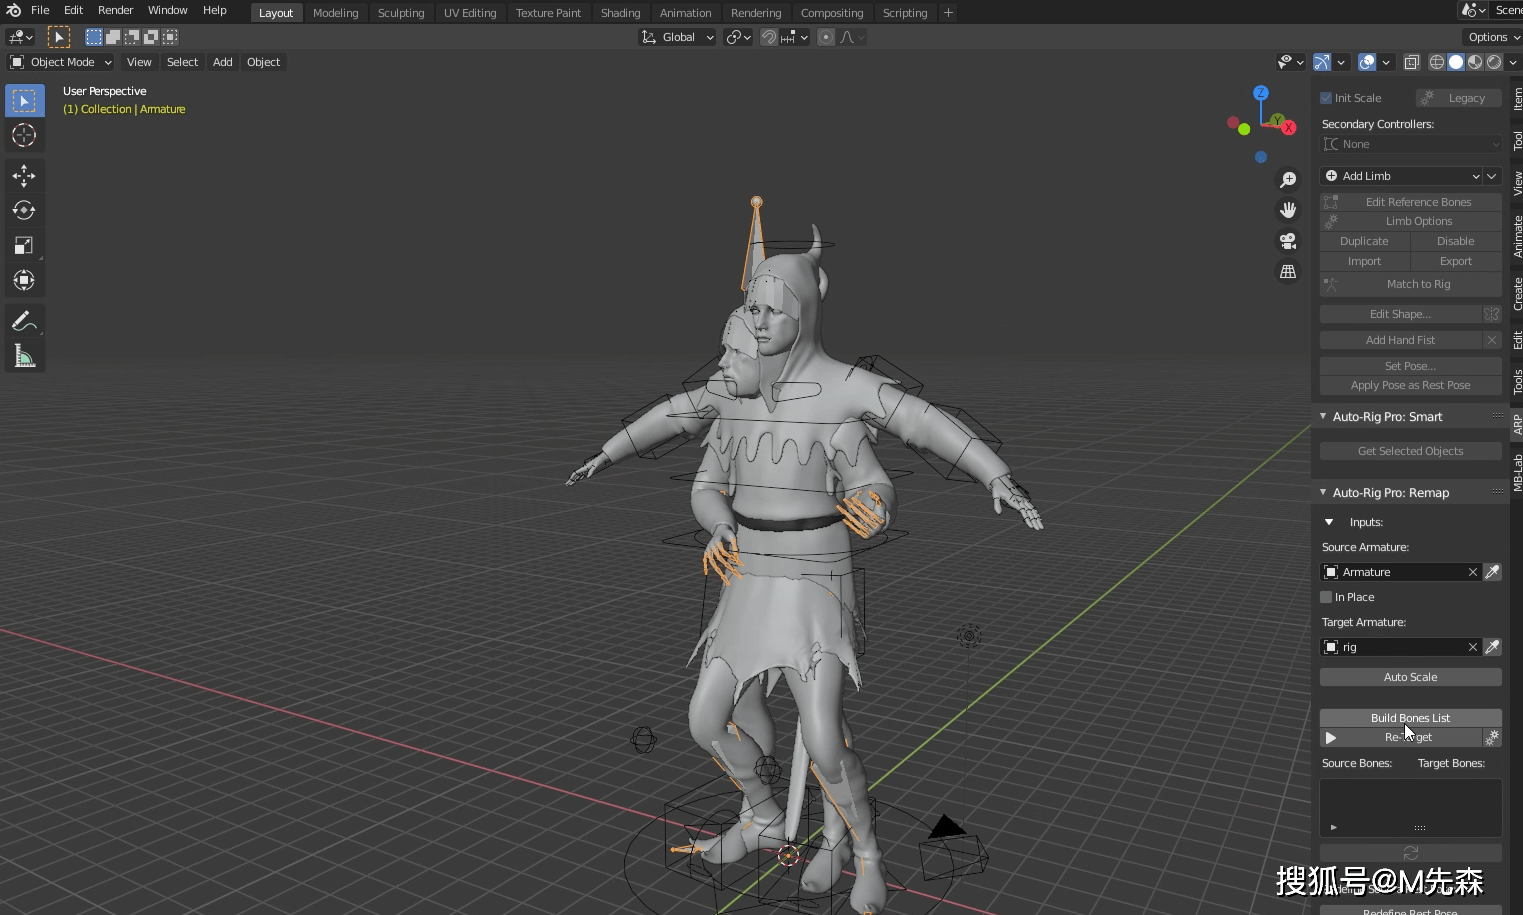The height and width of the screenshot is (915, 1523).
Task: Select the Measure ruler tool
Action: click(x=24, y=357)
